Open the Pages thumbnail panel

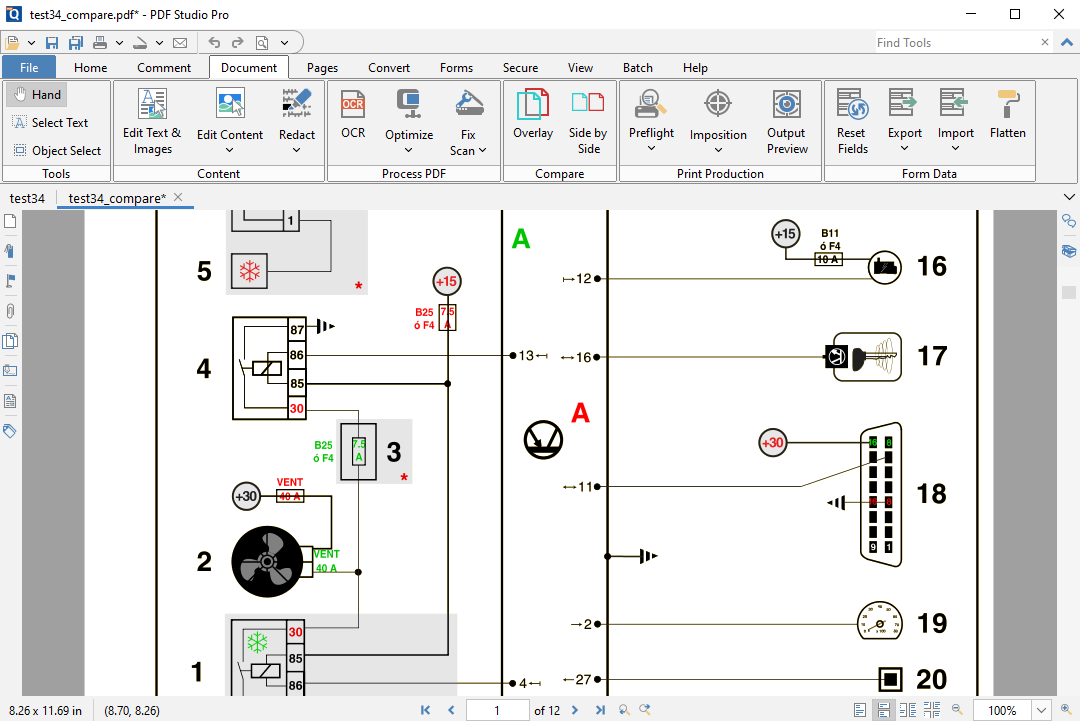pyautogui.click(x=10, y=221)
